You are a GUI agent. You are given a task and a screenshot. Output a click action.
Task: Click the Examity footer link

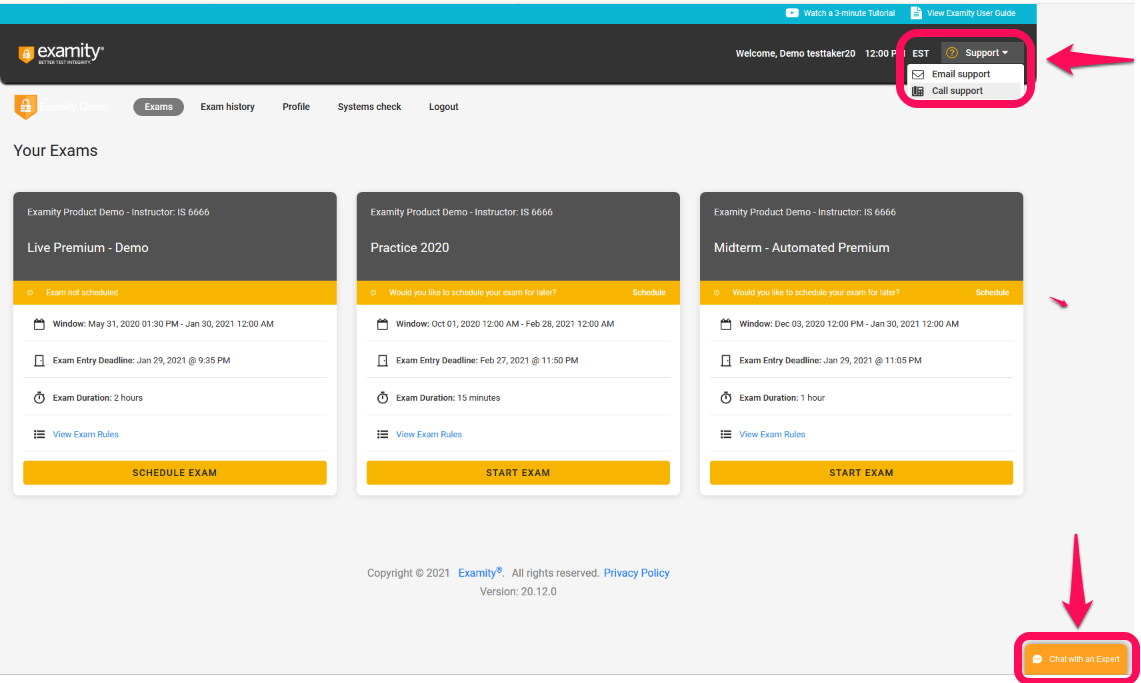pos(480,573)
